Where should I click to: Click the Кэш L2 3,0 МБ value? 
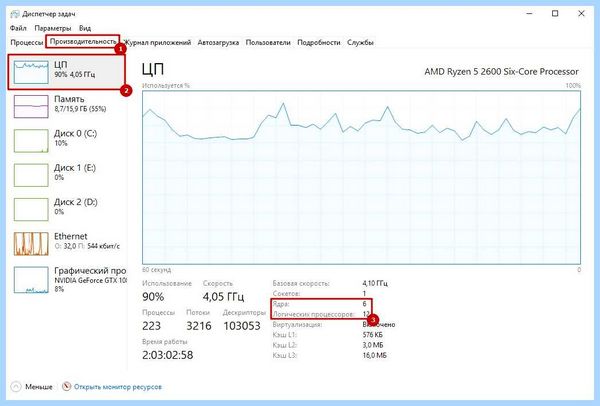(373, 345)
